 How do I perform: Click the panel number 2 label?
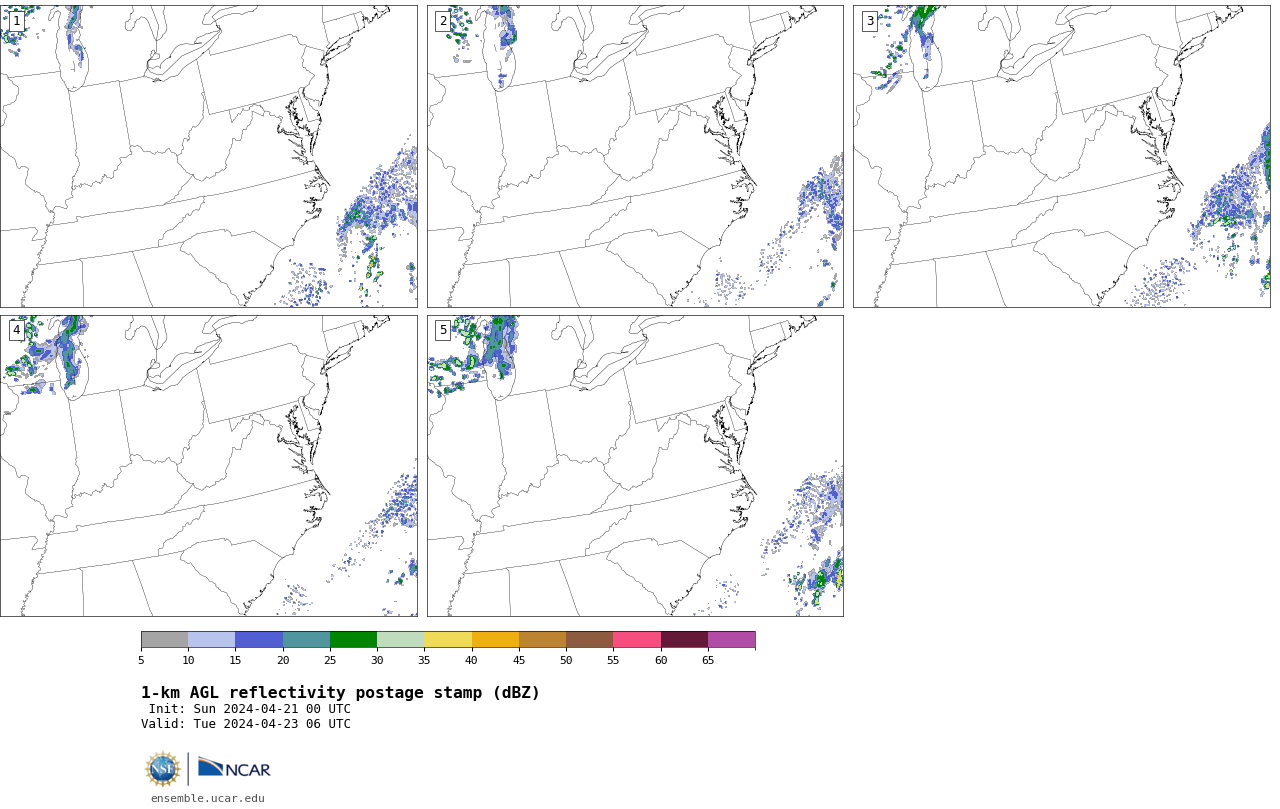443,21
